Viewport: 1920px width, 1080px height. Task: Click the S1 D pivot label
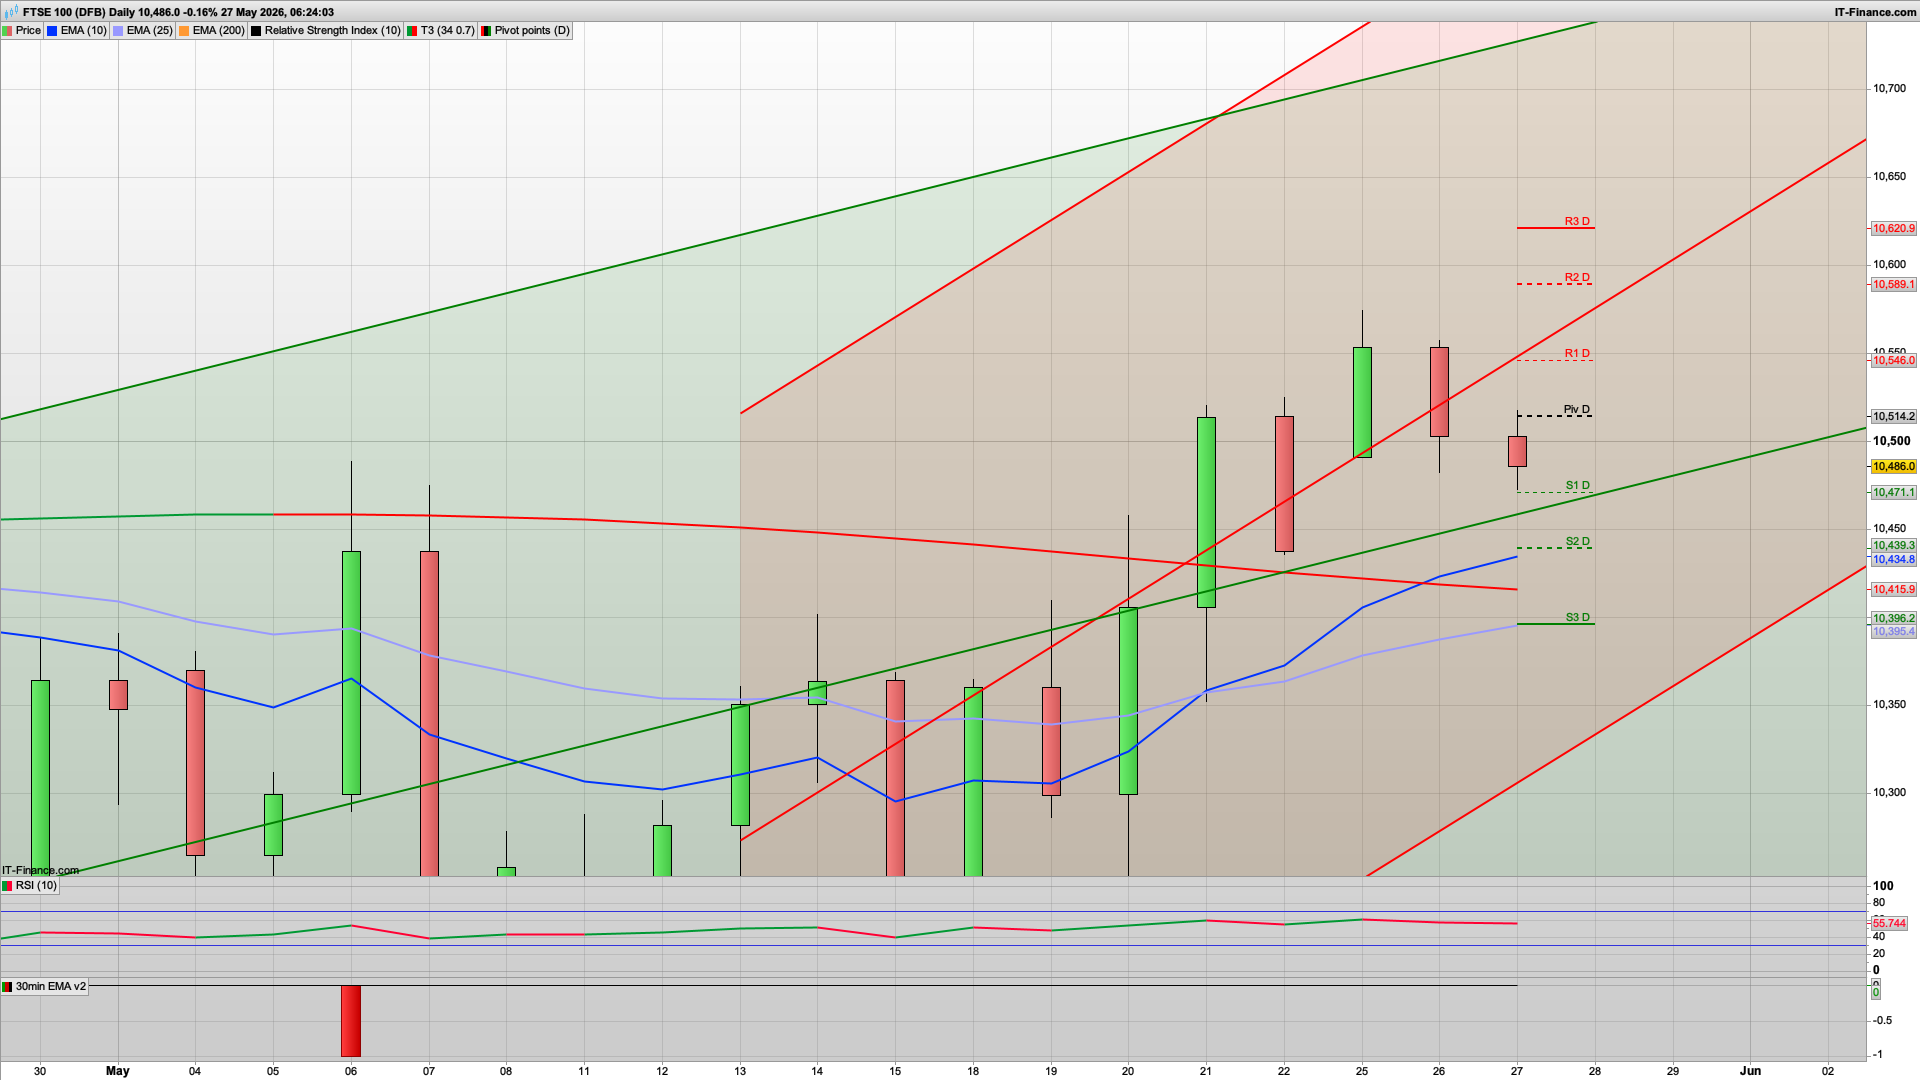(x=1577, y=486)
